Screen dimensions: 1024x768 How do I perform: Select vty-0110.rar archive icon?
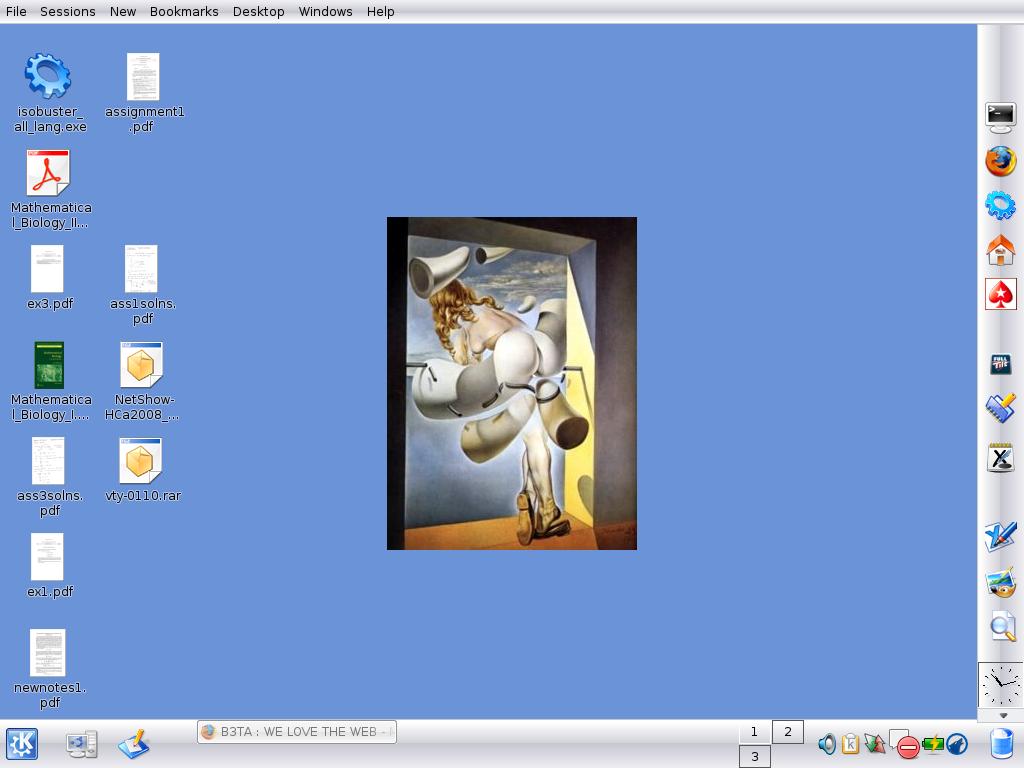point(142,470)
